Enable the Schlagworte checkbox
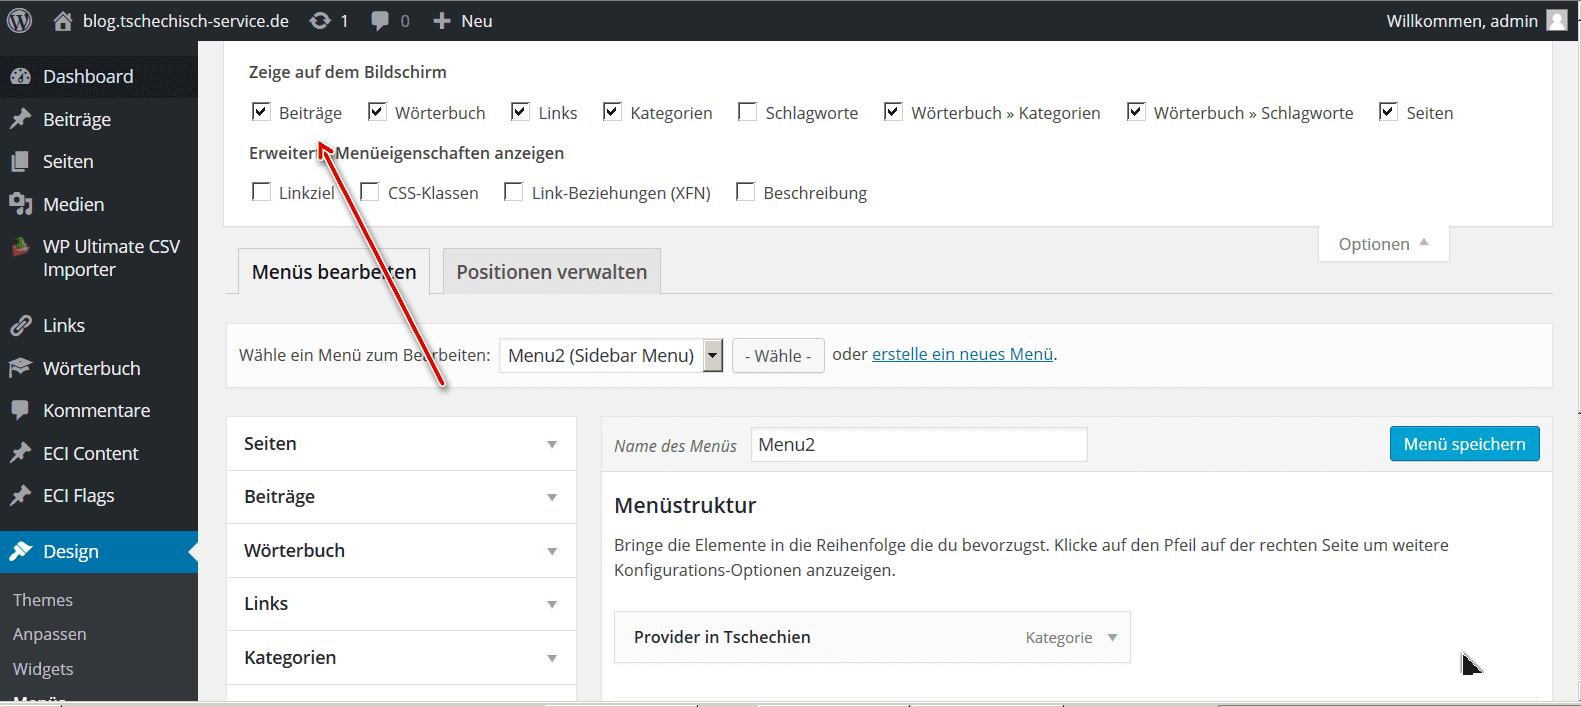 pyautogui.click(x=747, y=111)
